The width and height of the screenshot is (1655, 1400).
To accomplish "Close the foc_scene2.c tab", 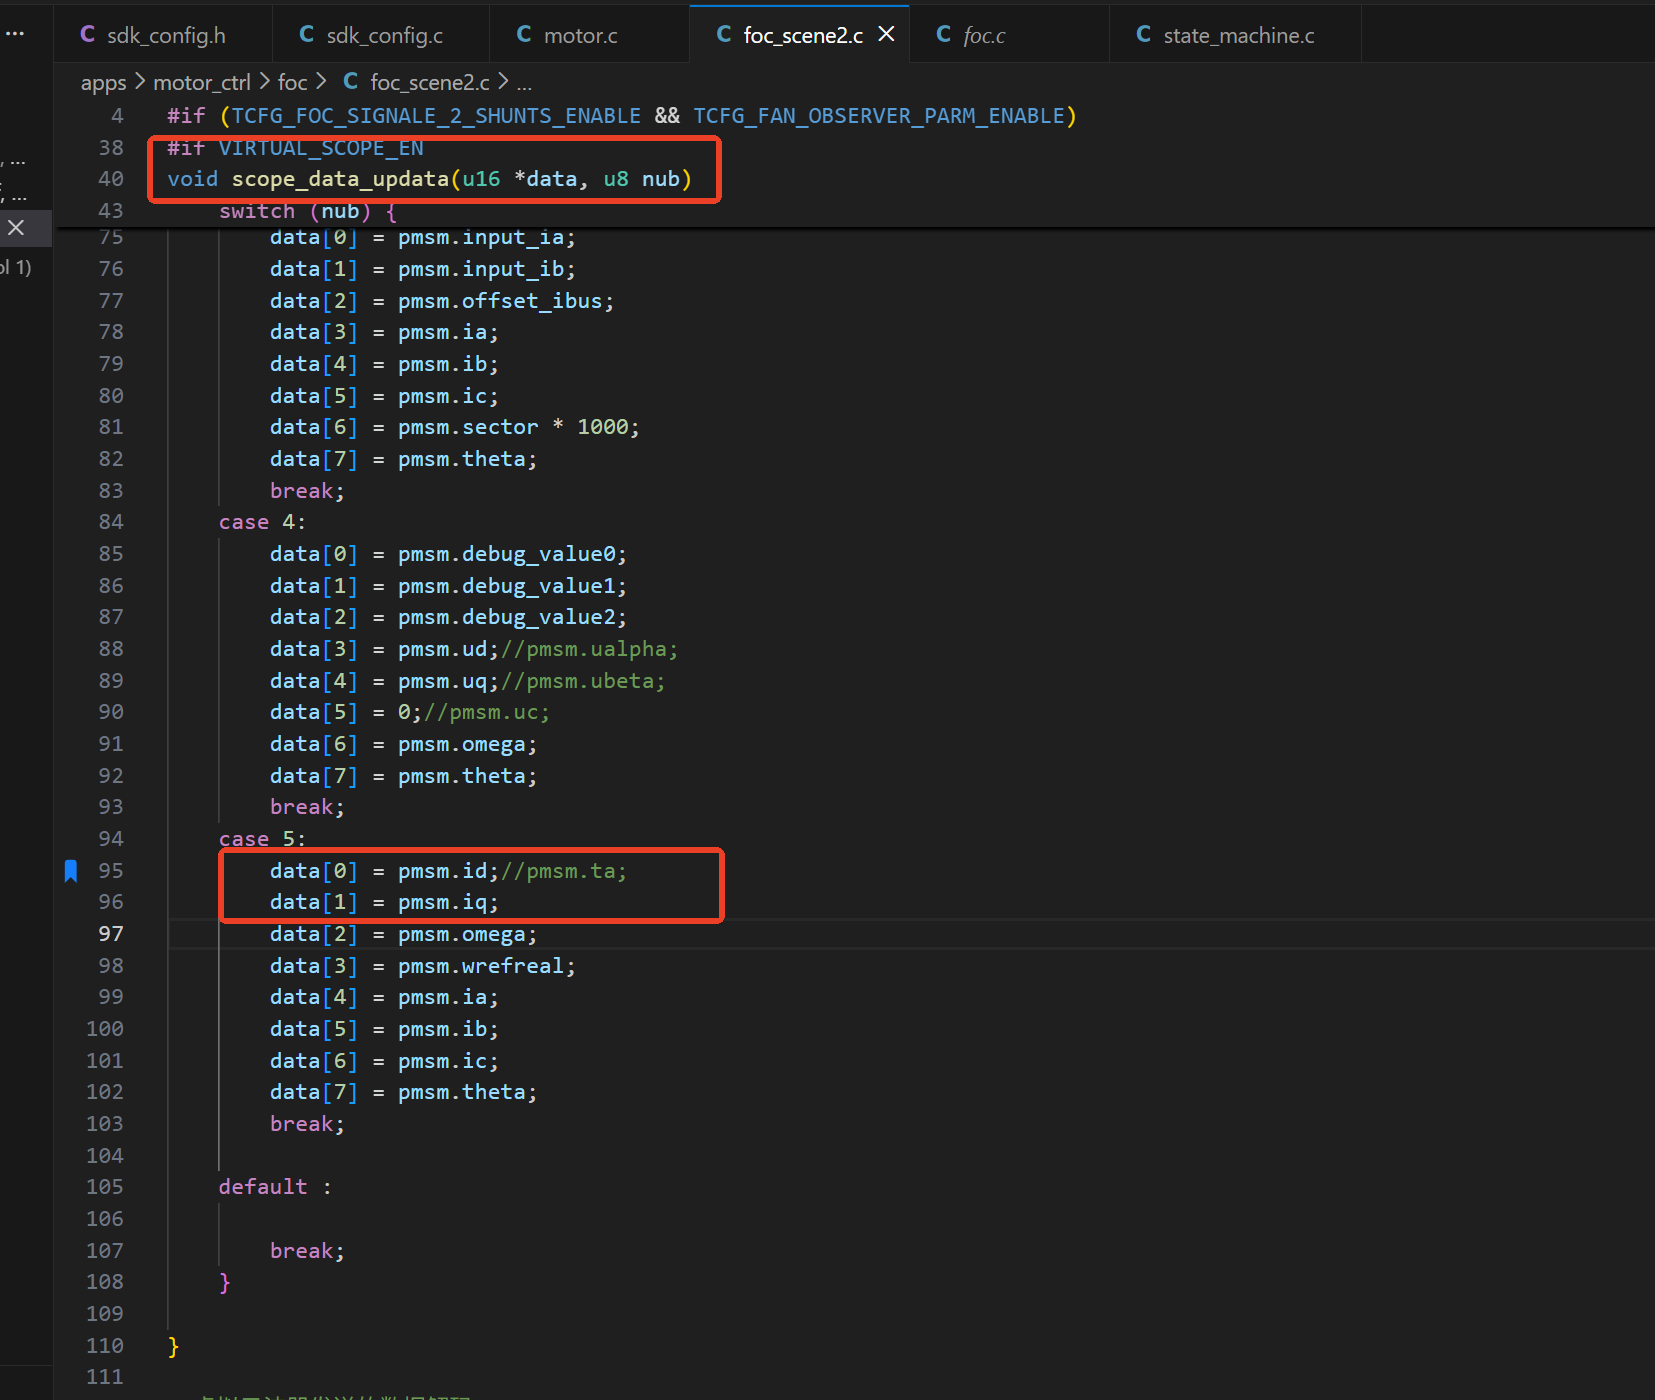I will [x=886, y=35].
